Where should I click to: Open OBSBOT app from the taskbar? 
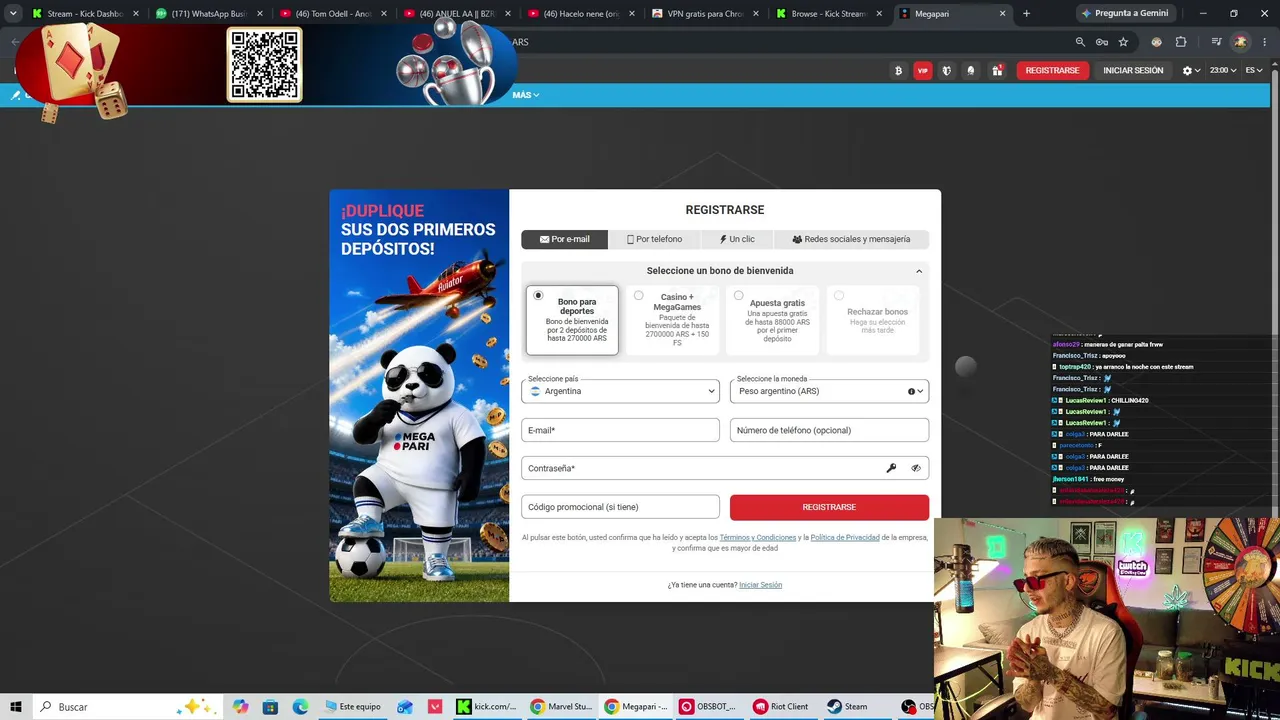click(707, 706)
